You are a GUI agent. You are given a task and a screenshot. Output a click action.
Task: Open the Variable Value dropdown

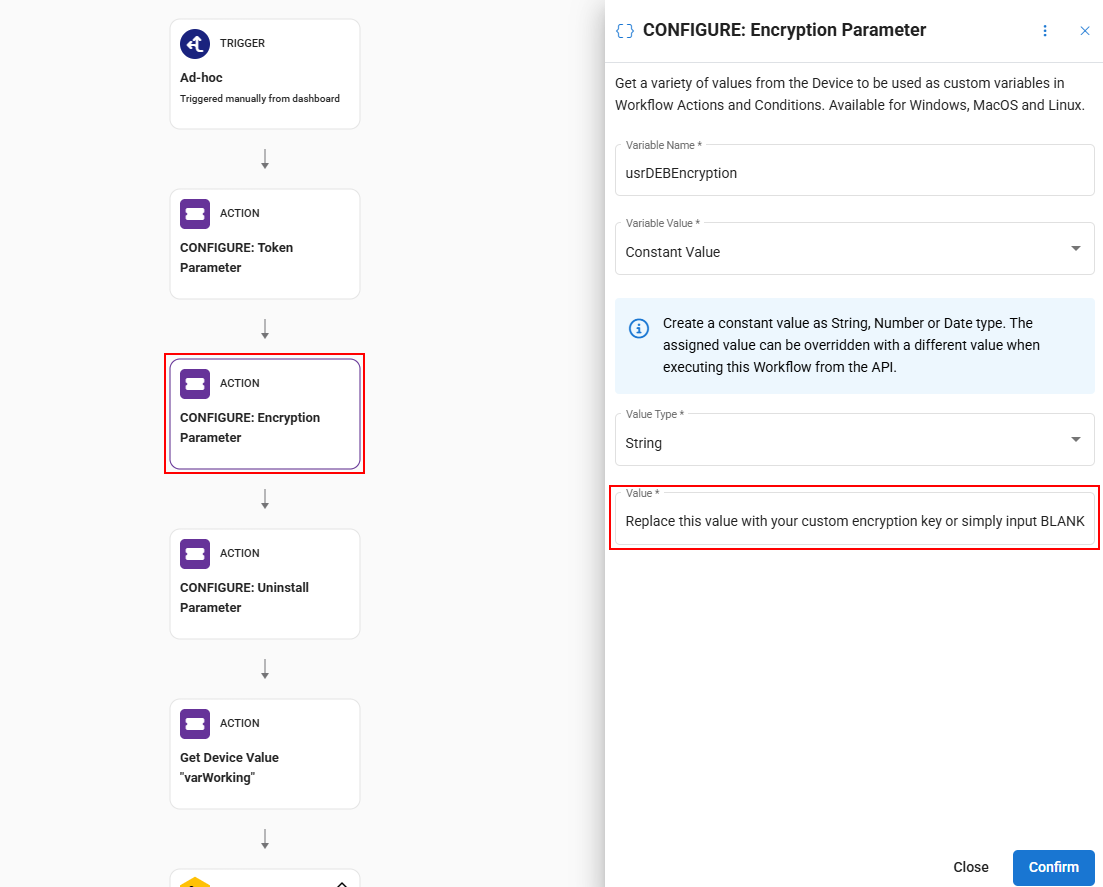[x=855, y=249]
